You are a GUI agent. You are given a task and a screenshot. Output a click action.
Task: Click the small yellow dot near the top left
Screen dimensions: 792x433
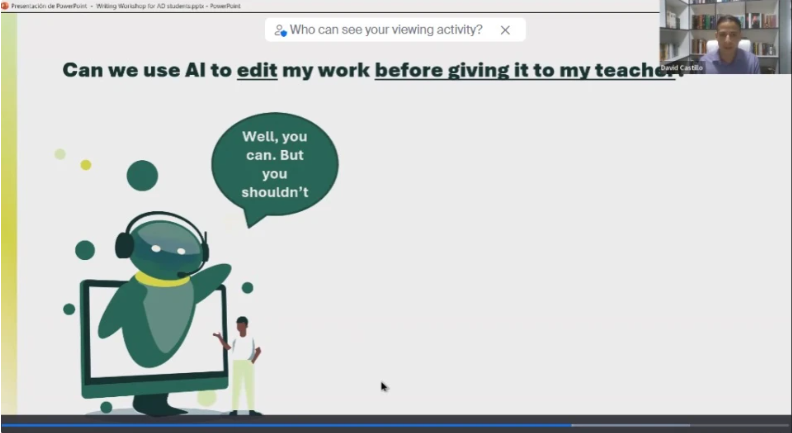point(86,165)
